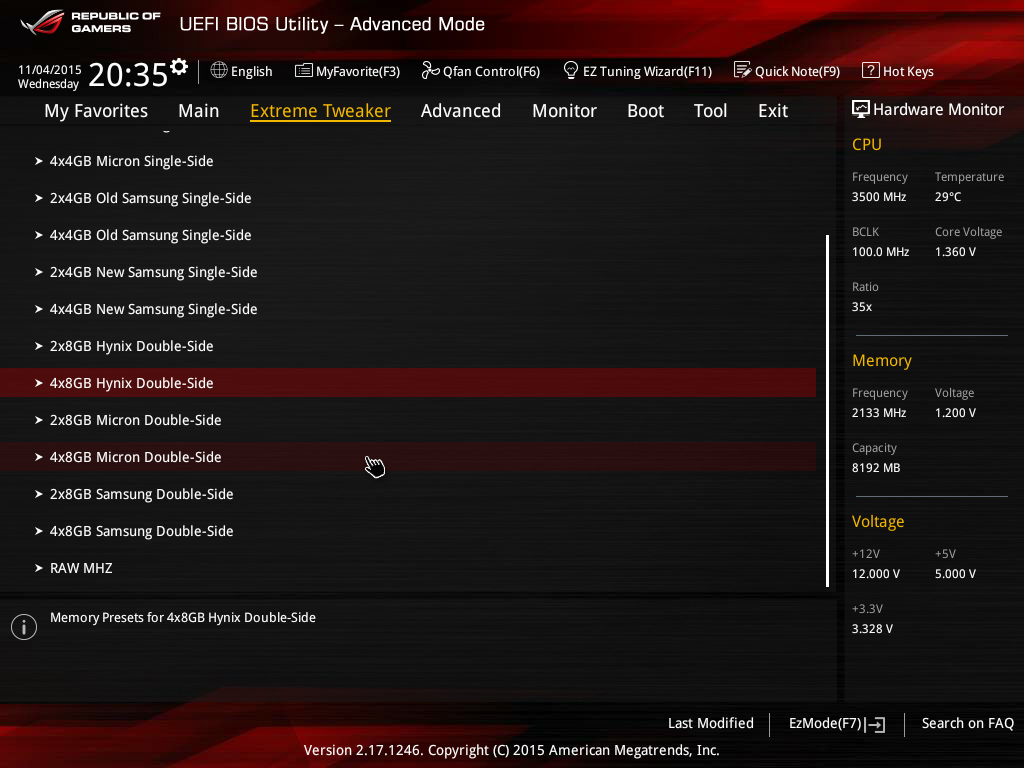
Task: Click +12V reading 12.000 V
Action: (876, 574)
